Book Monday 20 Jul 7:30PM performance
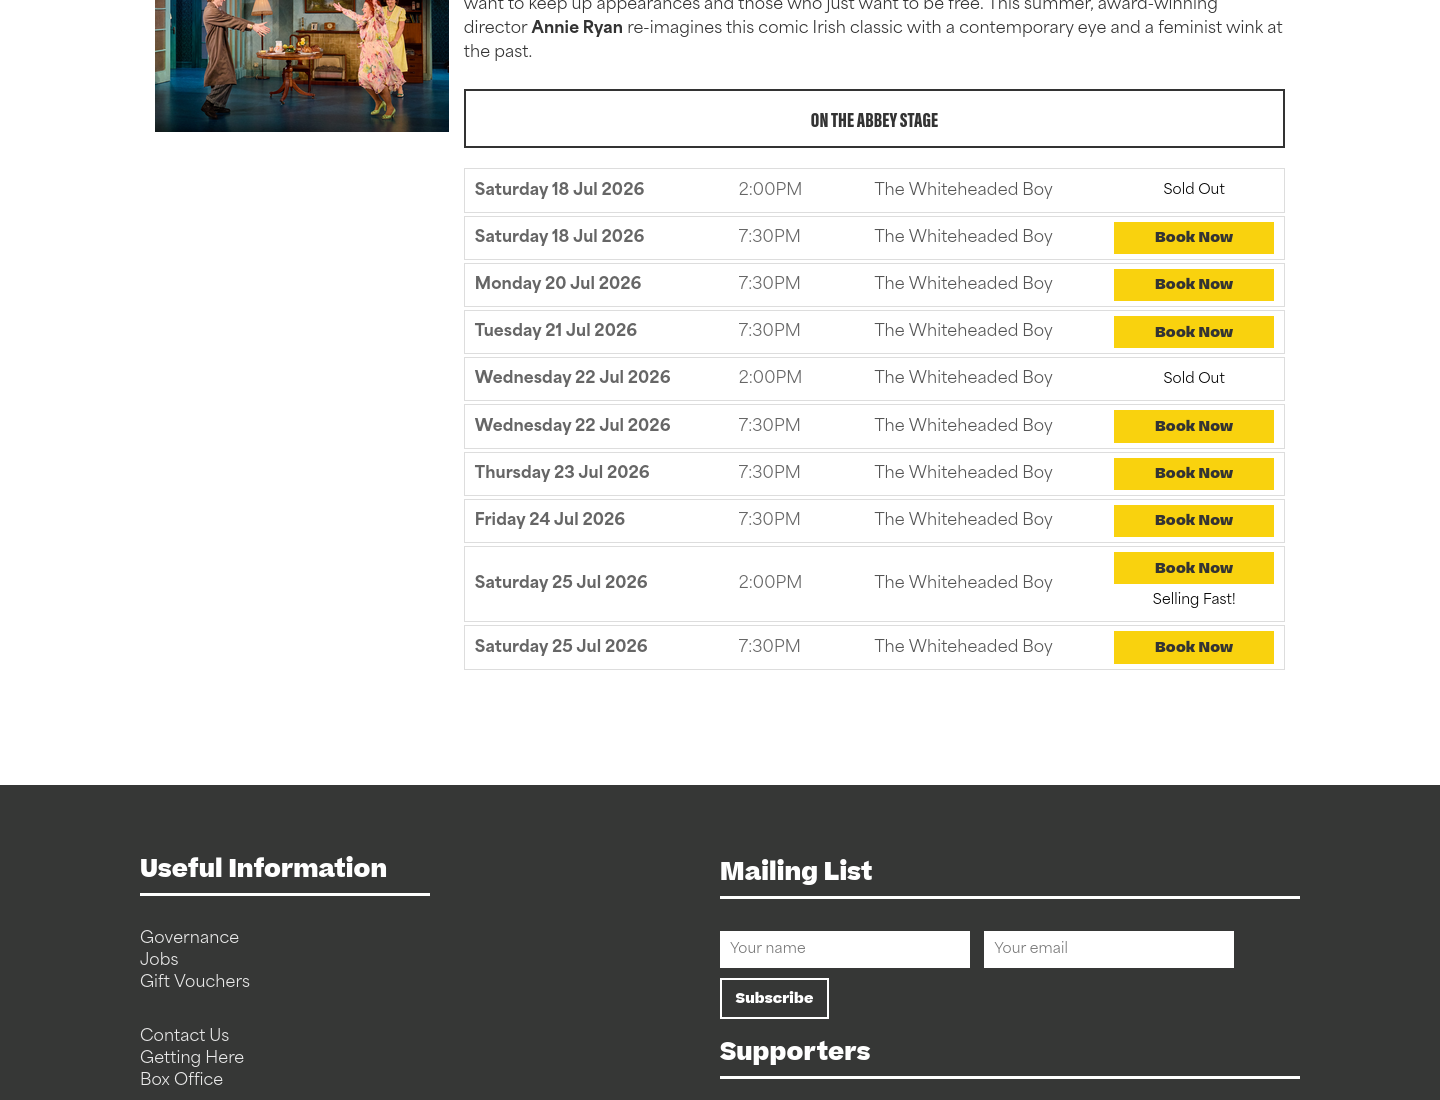This screenshot has width=1440, height=1100. pyautogui.click(x=1193, y=285)
